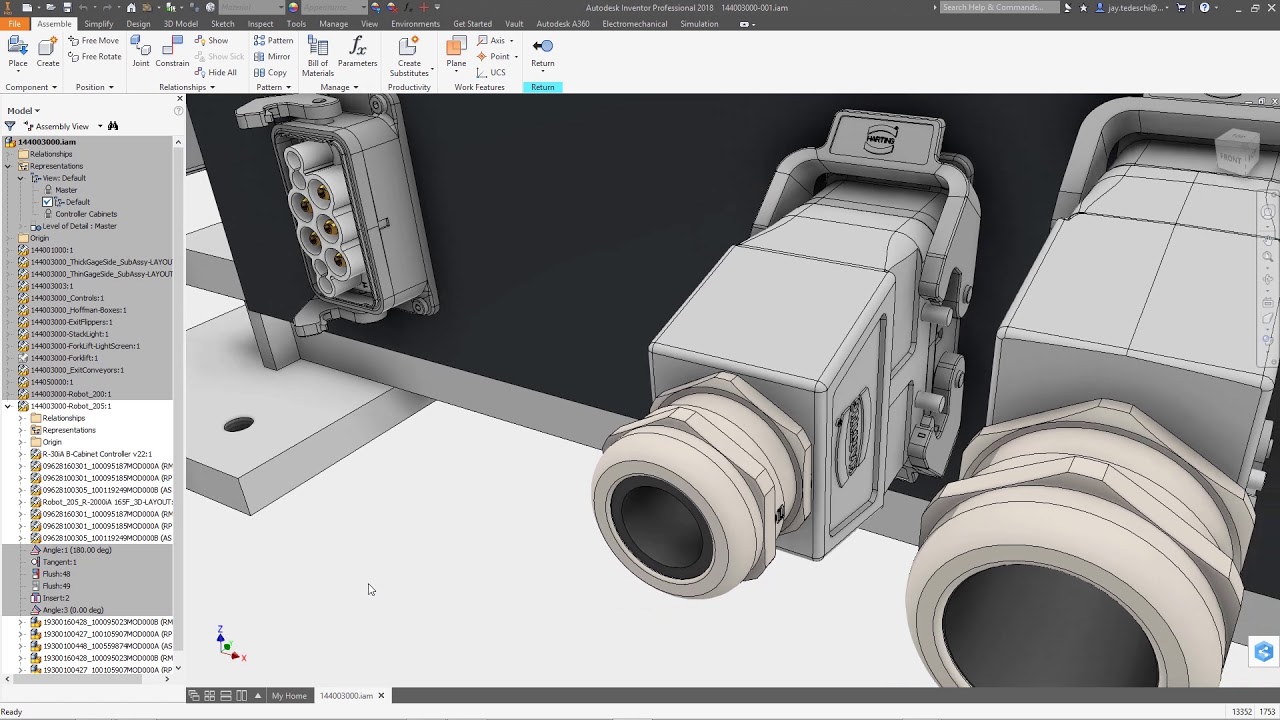Screen dimensions: 1280x720
Task: Click the Appearance selector field
Action: [333, 7]
